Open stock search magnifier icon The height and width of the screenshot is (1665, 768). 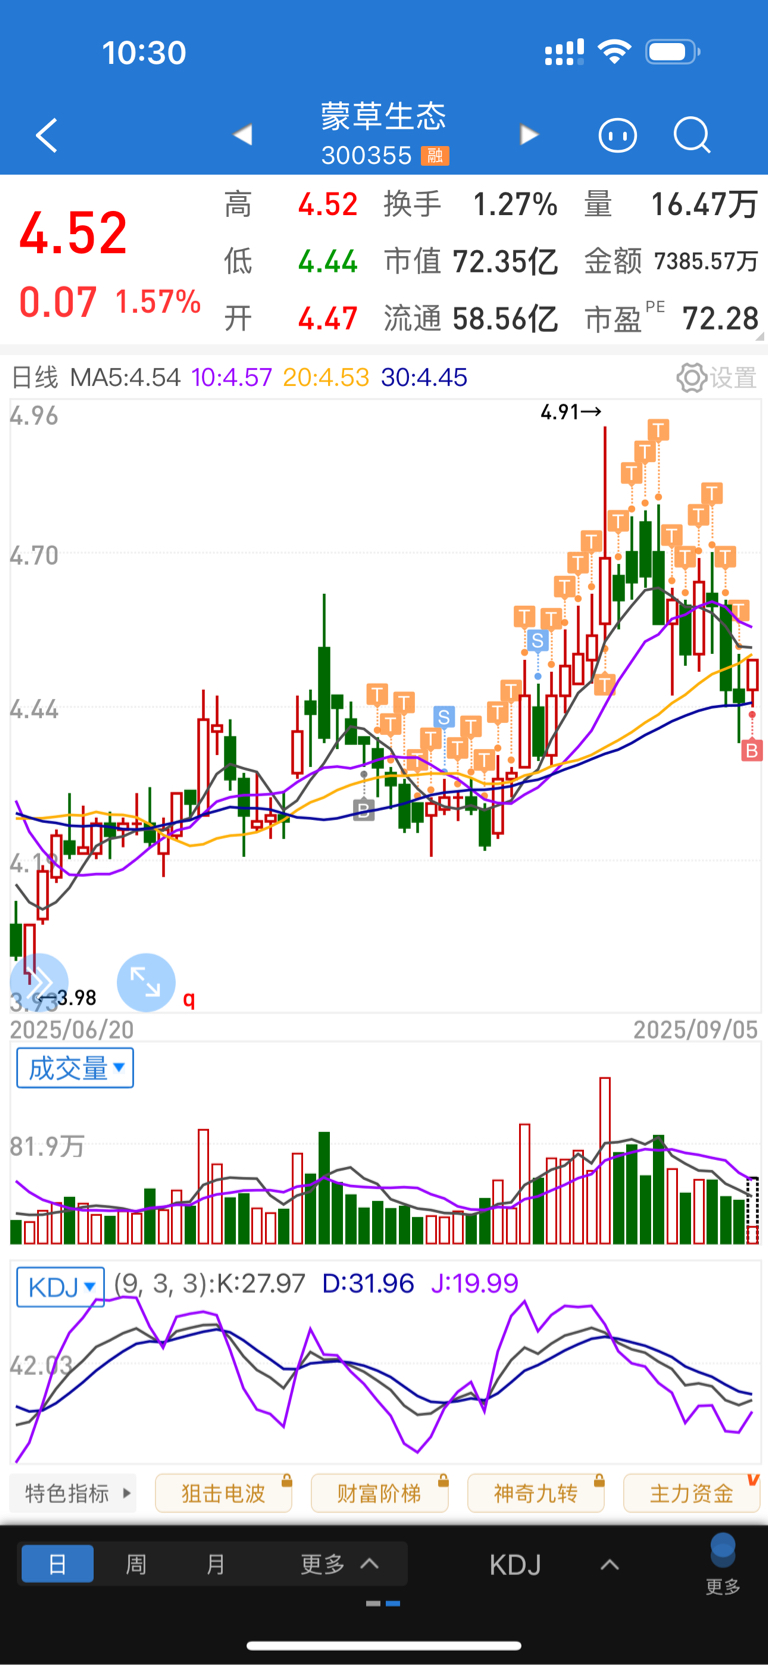pos(692,135)
